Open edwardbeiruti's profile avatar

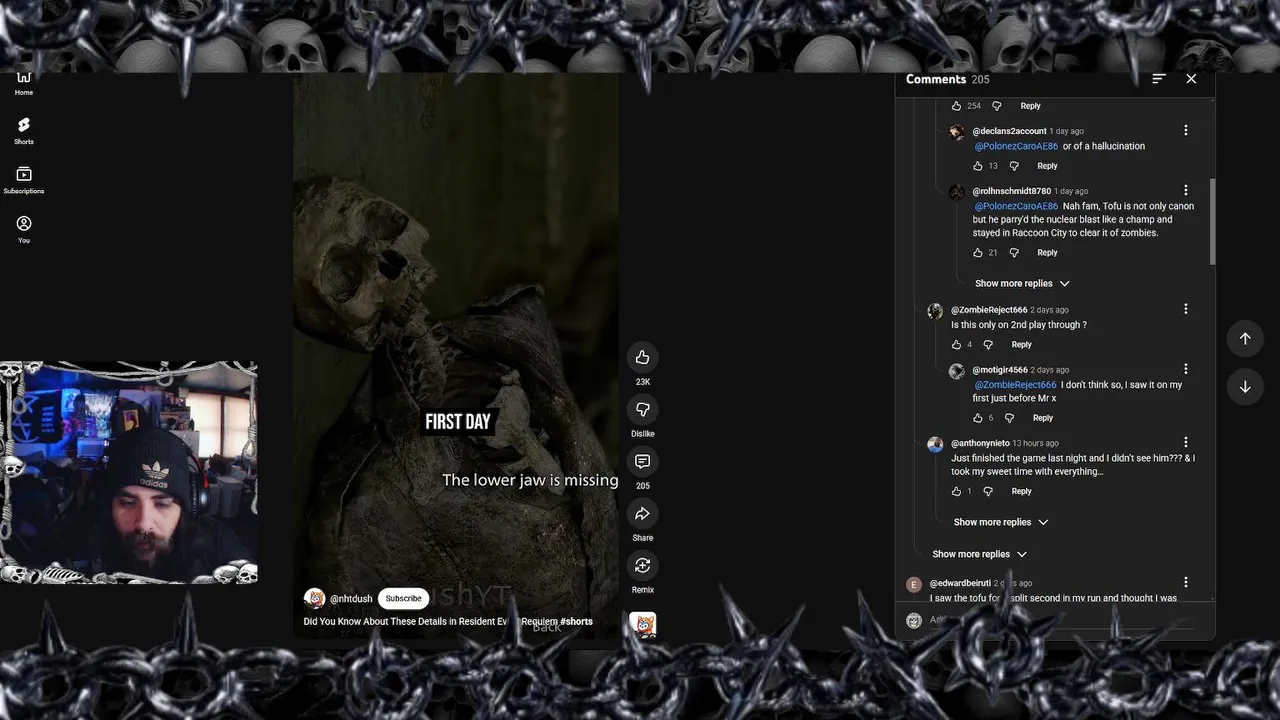[x=913, y=585]
